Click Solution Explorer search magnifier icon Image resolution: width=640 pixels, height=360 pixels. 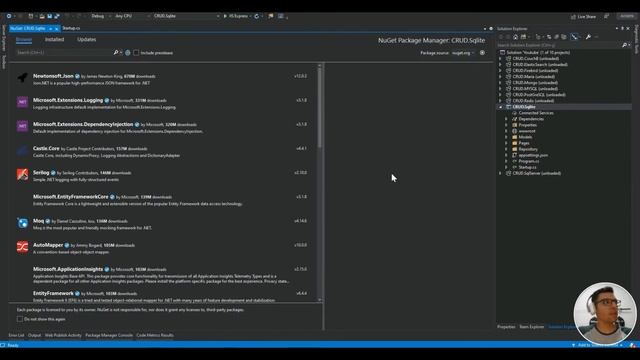click(x=624, y=45)
